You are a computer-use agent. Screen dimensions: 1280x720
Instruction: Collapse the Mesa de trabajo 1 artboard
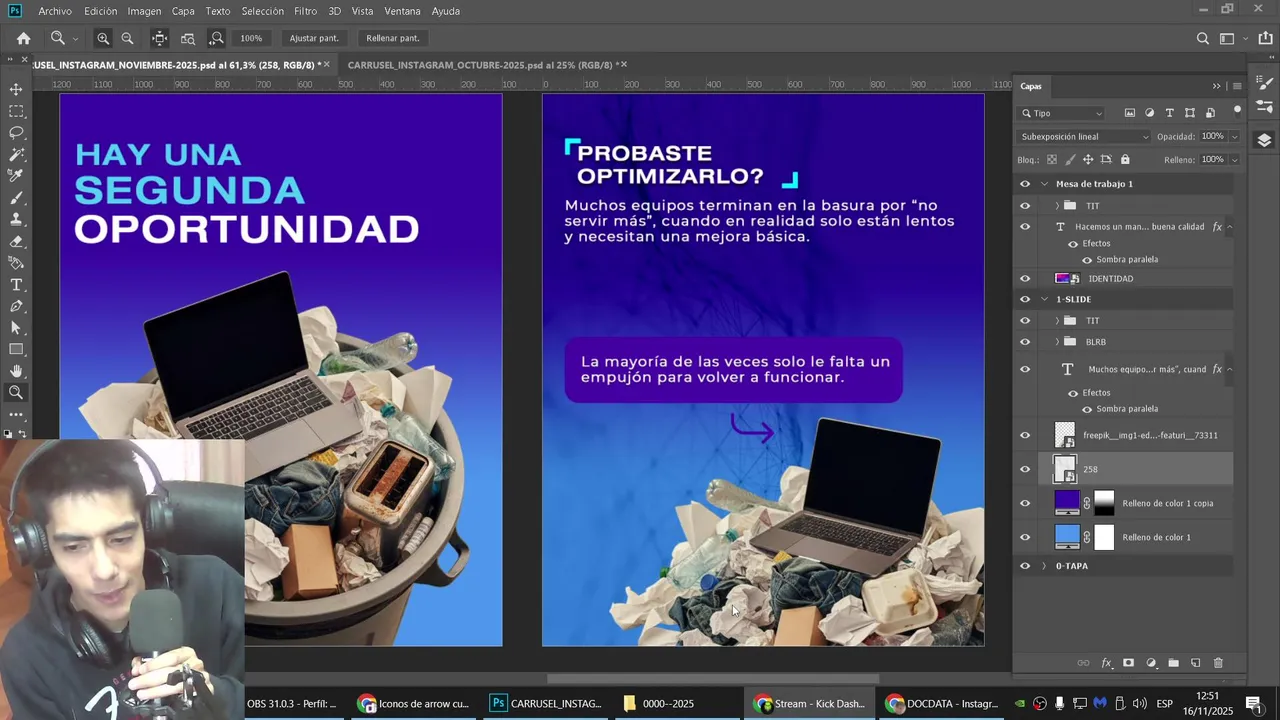(x=1044, y=184)
